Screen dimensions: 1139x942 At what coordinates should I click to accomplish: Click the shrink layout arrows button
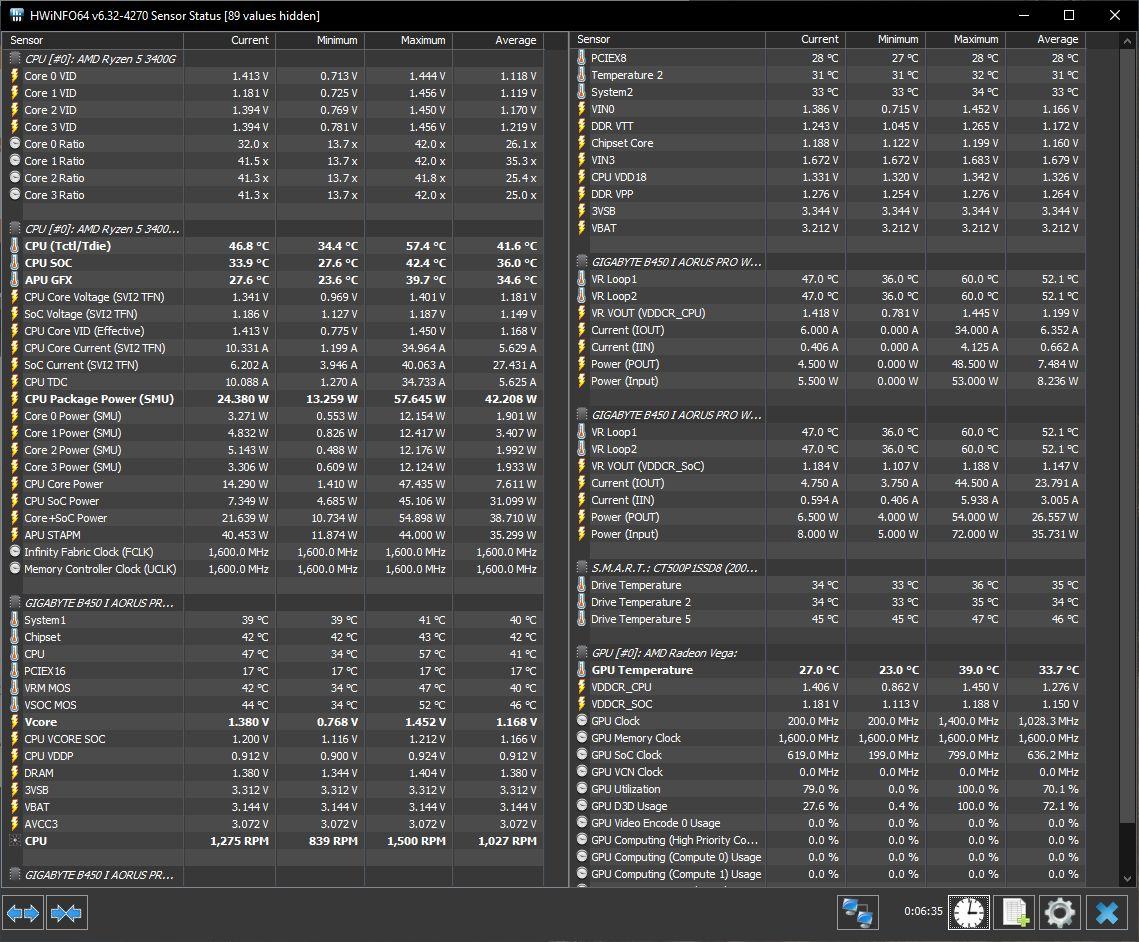point(66,912)
